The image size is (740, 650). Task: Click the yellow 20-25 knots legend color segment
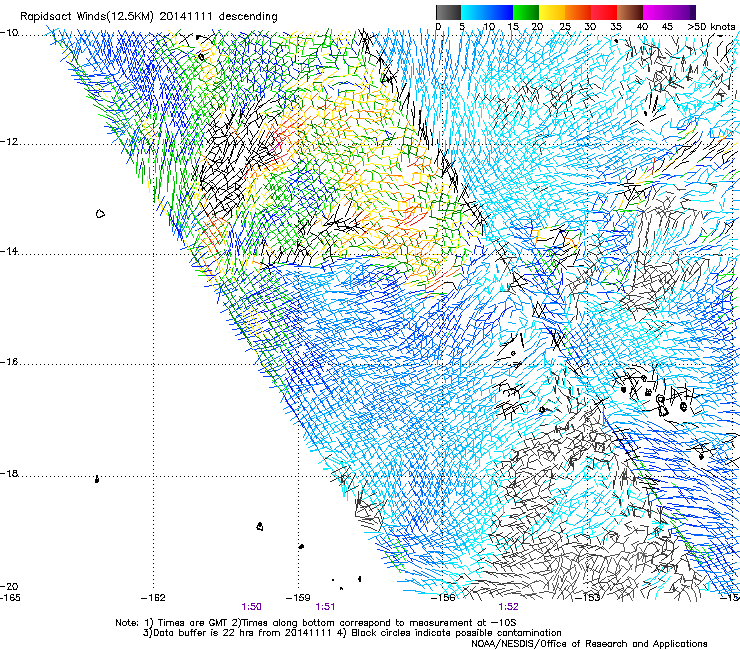click(552, 12)
